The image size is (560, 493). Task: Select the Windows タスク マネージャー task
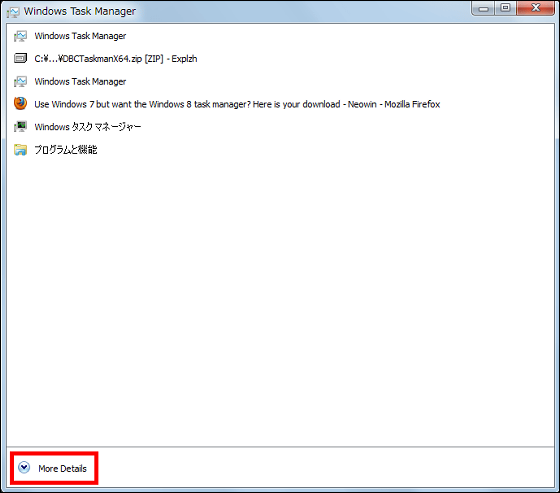click(x=88, y=127)
